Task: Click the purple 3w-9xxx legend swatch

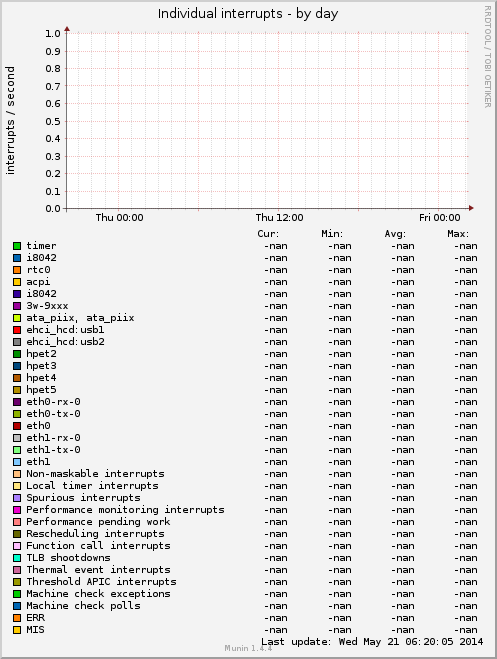Action: (17, 306)
